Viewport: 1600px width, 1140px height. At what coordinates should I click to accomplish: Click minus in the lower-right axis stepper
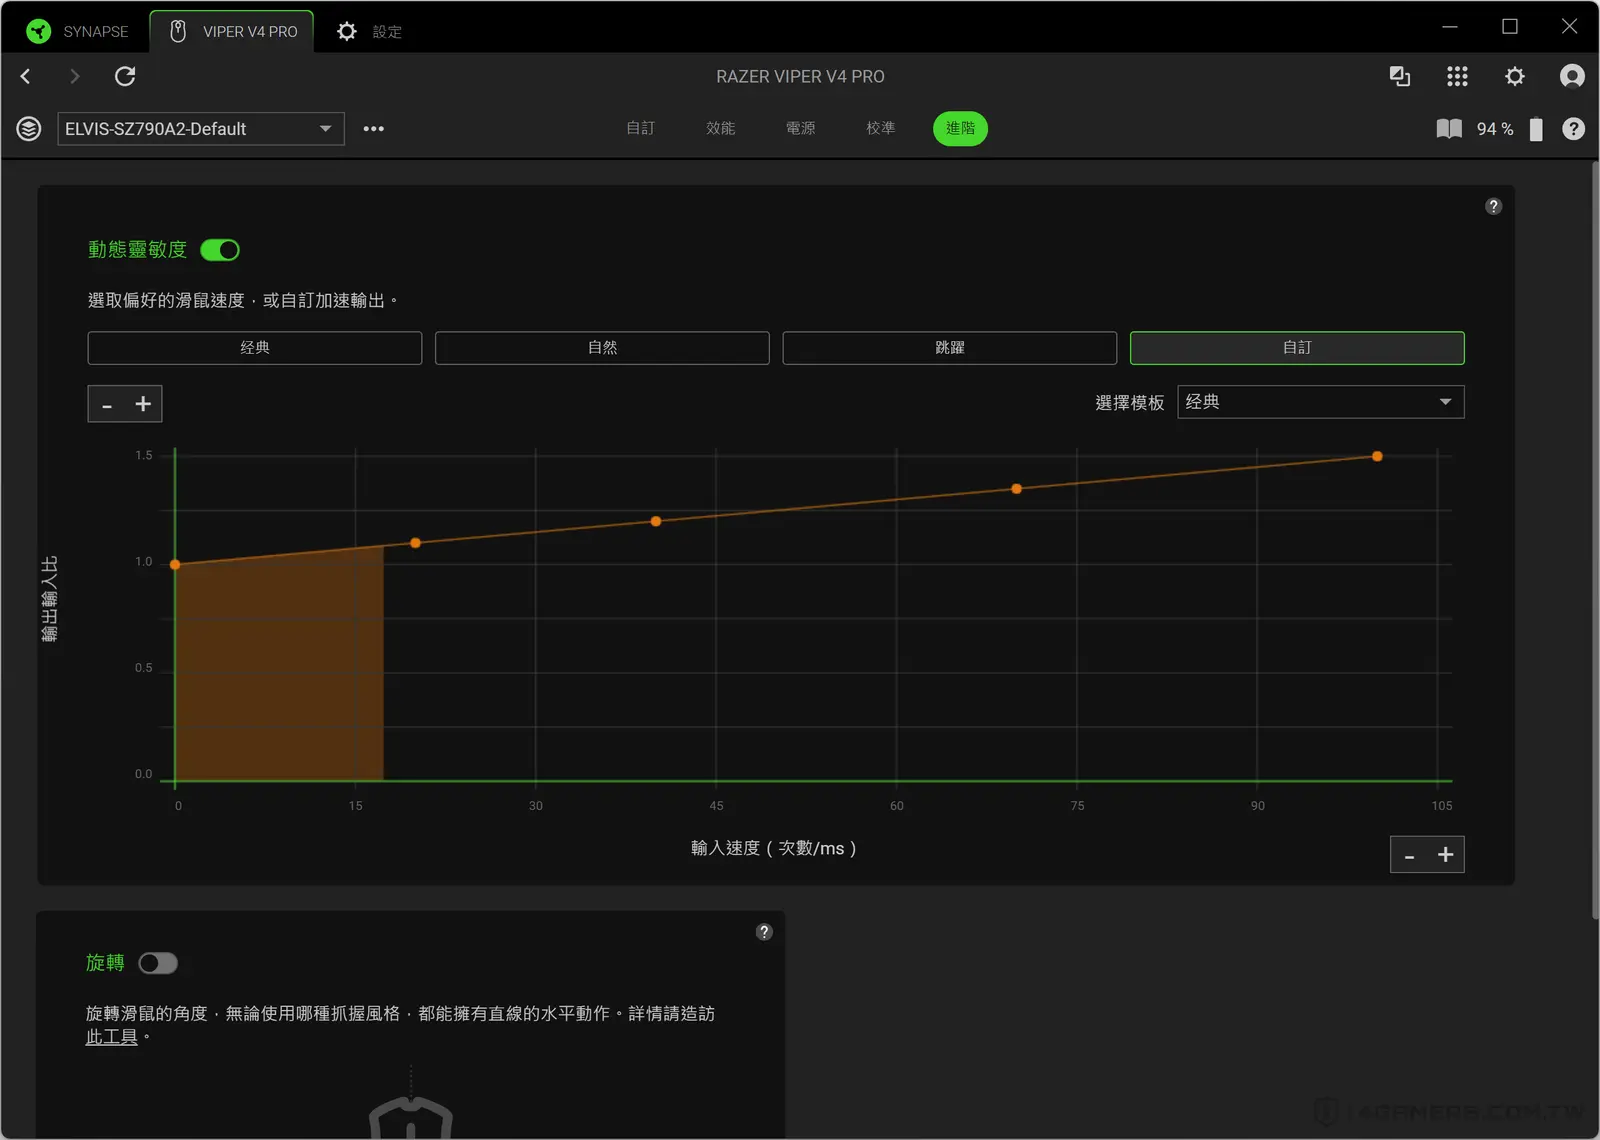(1409, 855)
